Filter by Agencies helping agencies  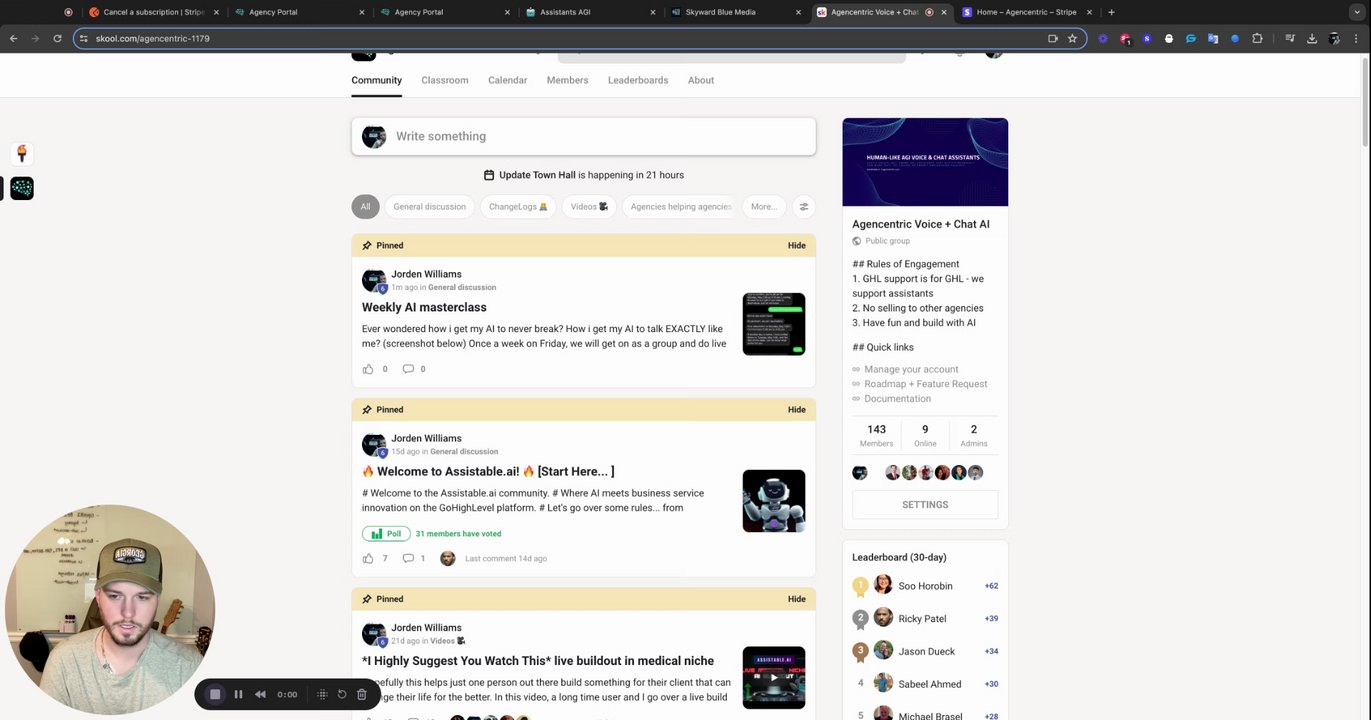[681, 207]
